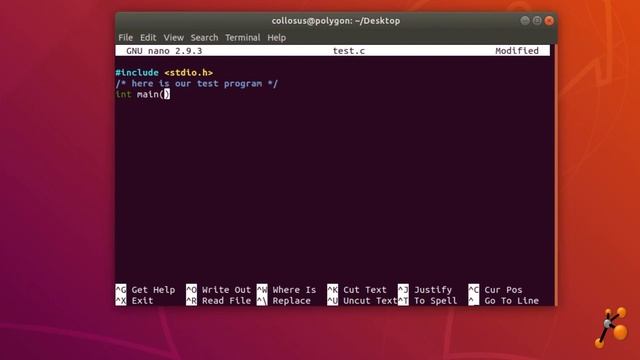The height and width of the screenshot is (360, 640).
Task: Click the Go To Line shortcut
Action: tap(504, 301)
